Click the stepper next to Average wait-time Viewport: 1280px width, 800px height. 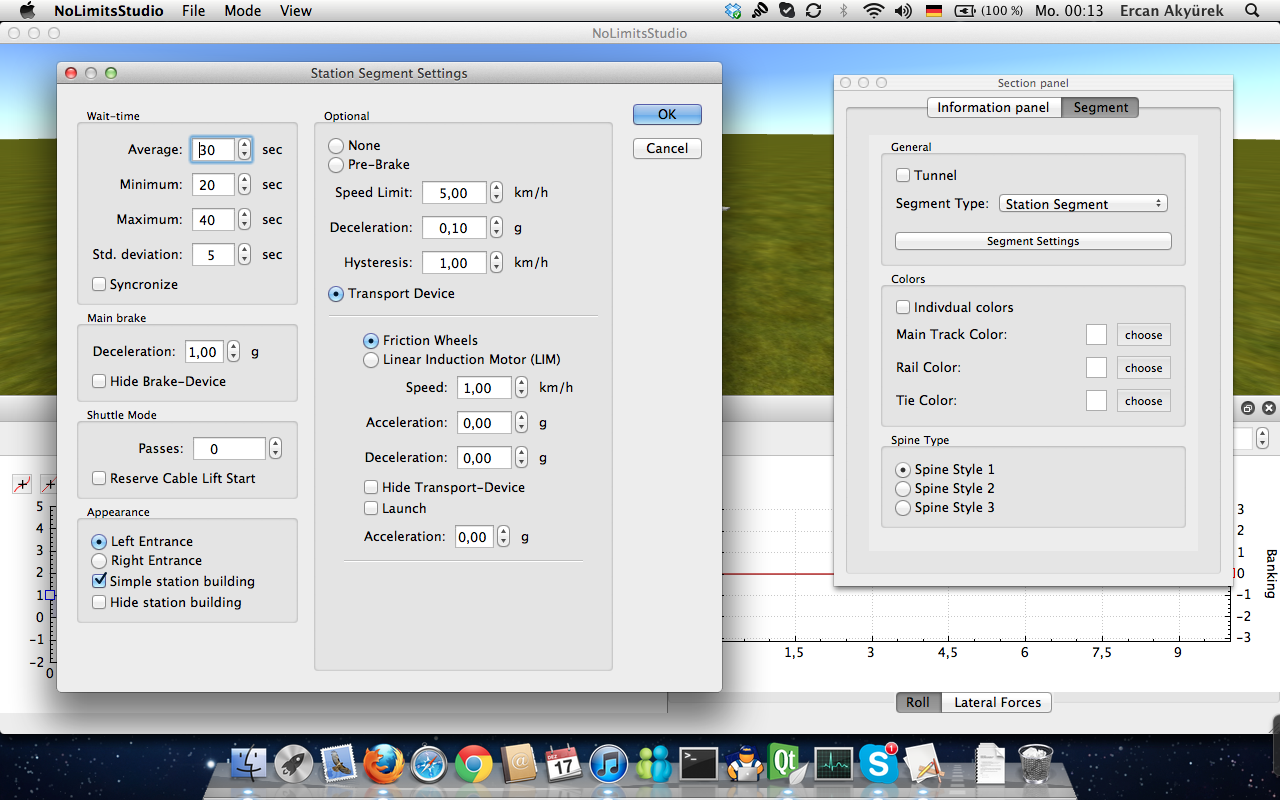tap(244, 150)
